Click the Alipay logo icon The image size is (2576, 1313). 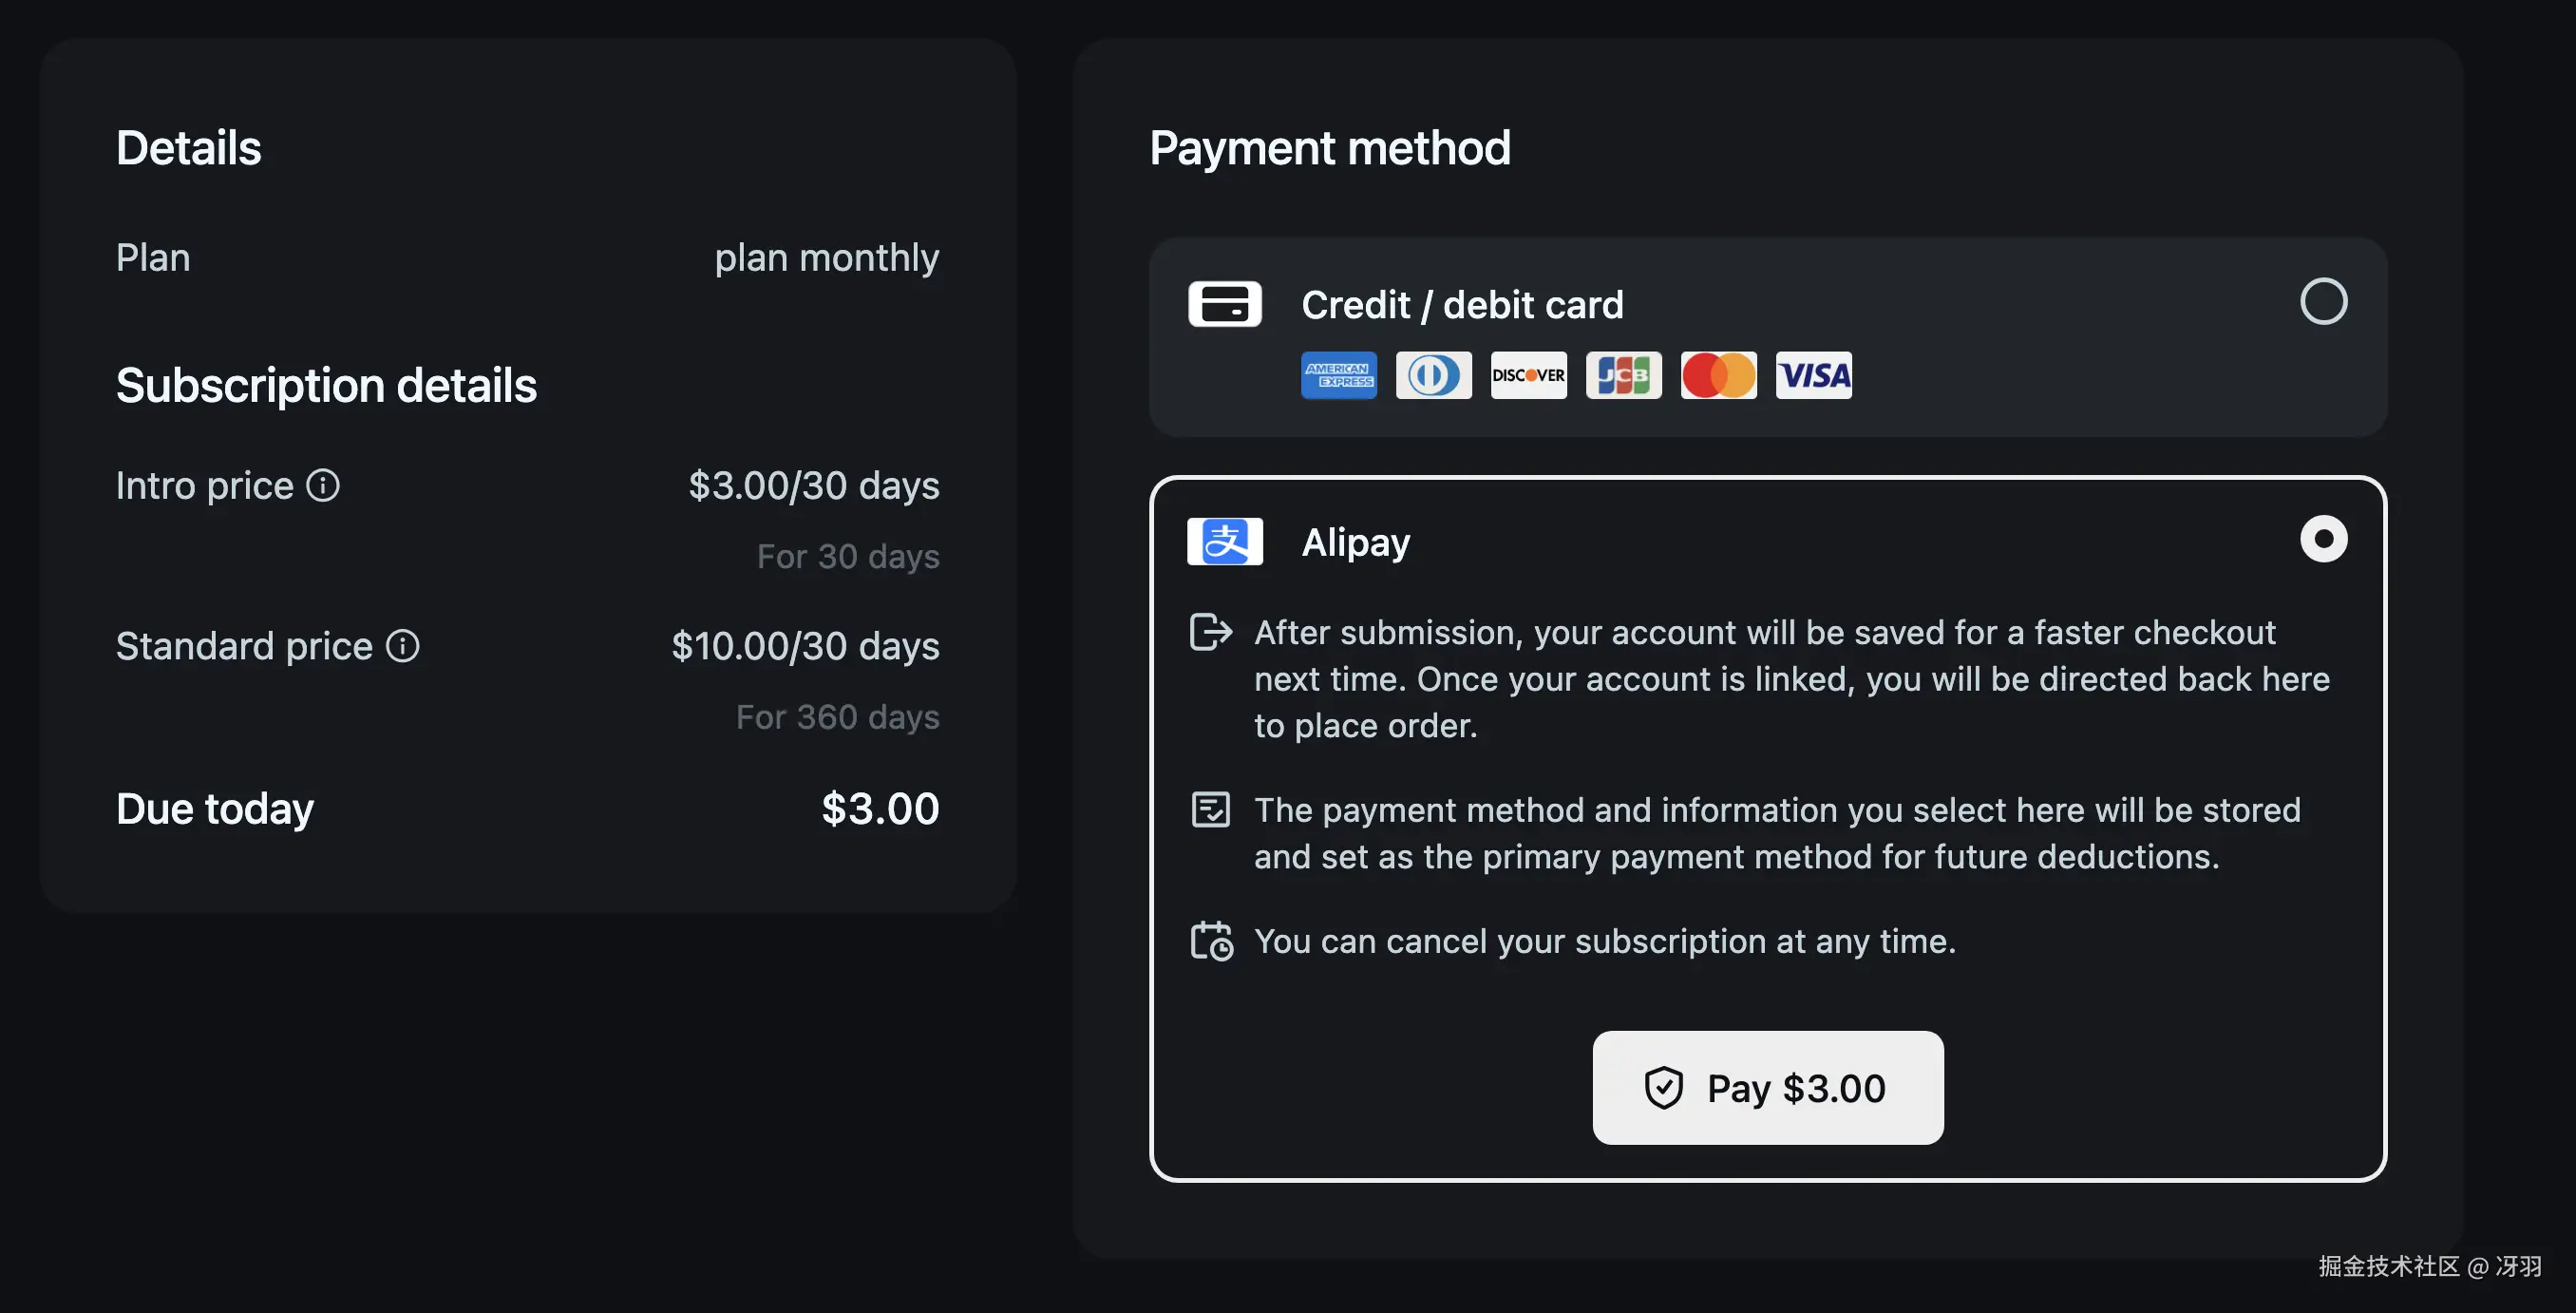pos(1224,541)
